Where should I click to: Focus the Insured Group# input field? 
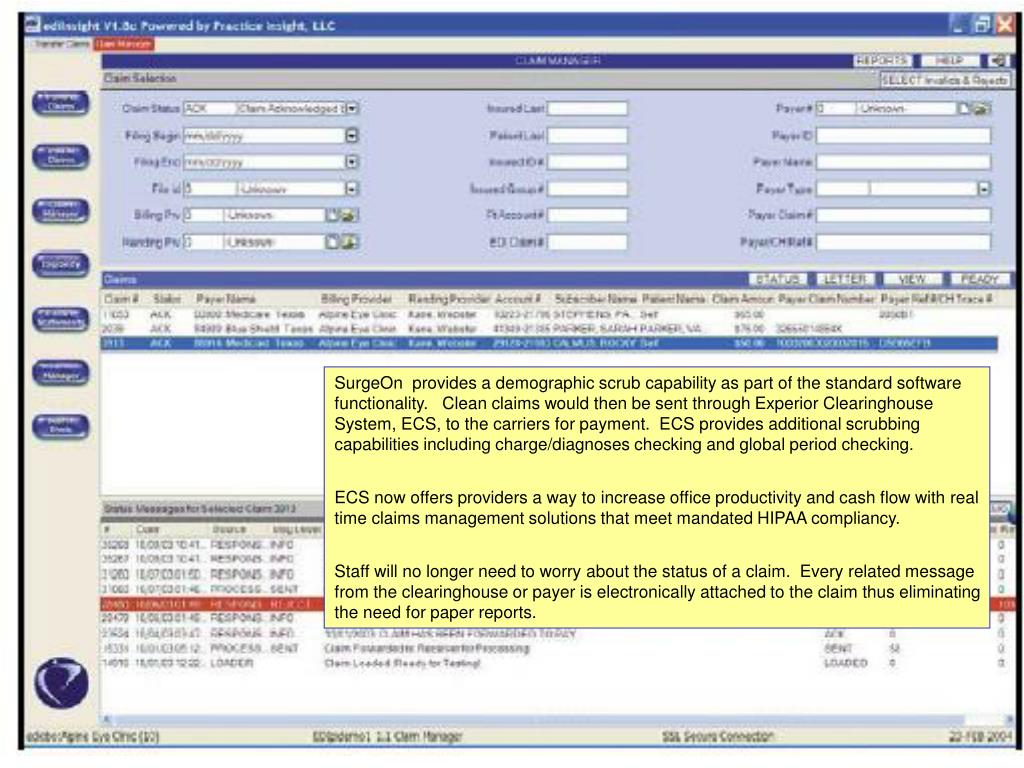[587, 189]
